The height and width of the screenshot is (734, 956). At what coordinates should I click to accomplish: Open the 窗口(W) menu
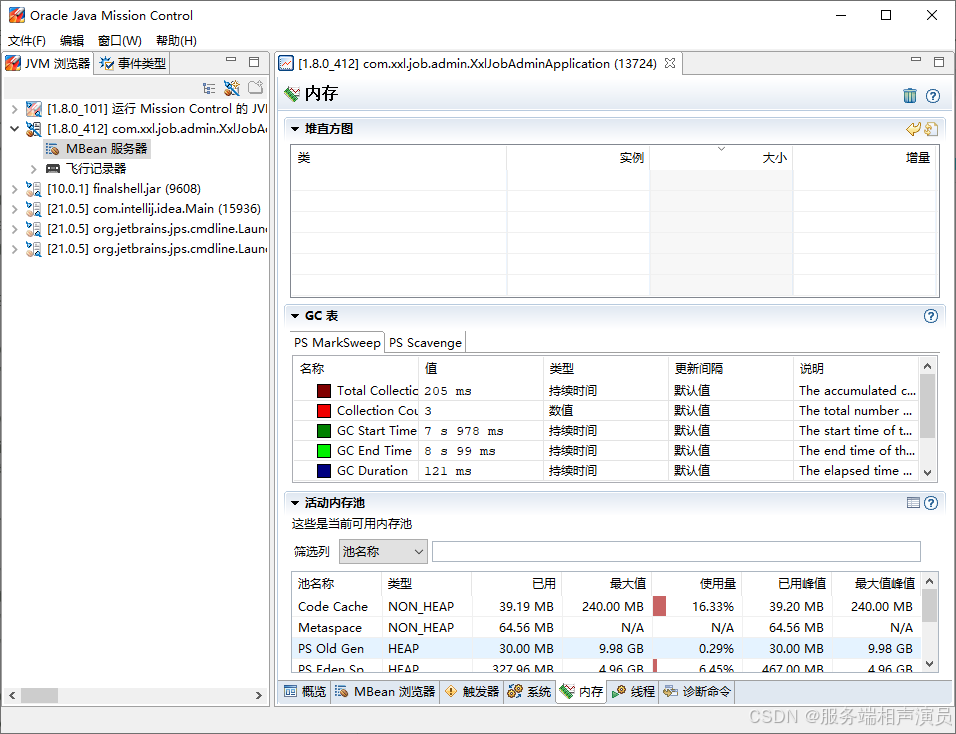tap(120, 41)
